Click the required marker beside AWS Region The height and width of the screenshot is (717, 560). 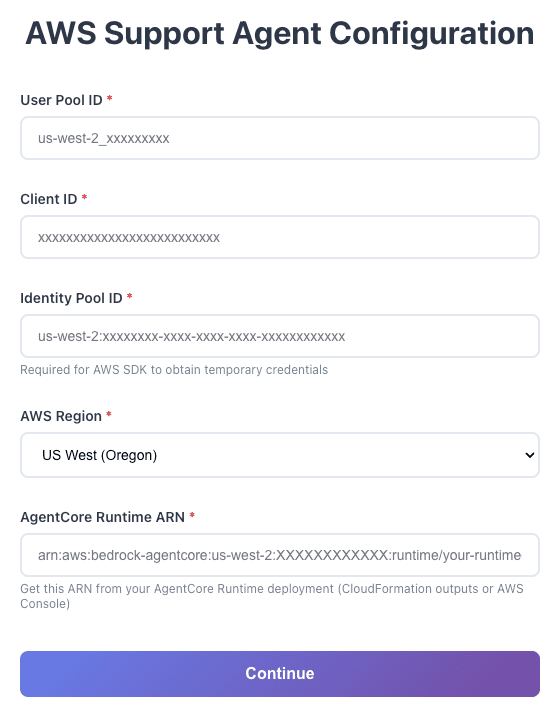click(109, 414)
